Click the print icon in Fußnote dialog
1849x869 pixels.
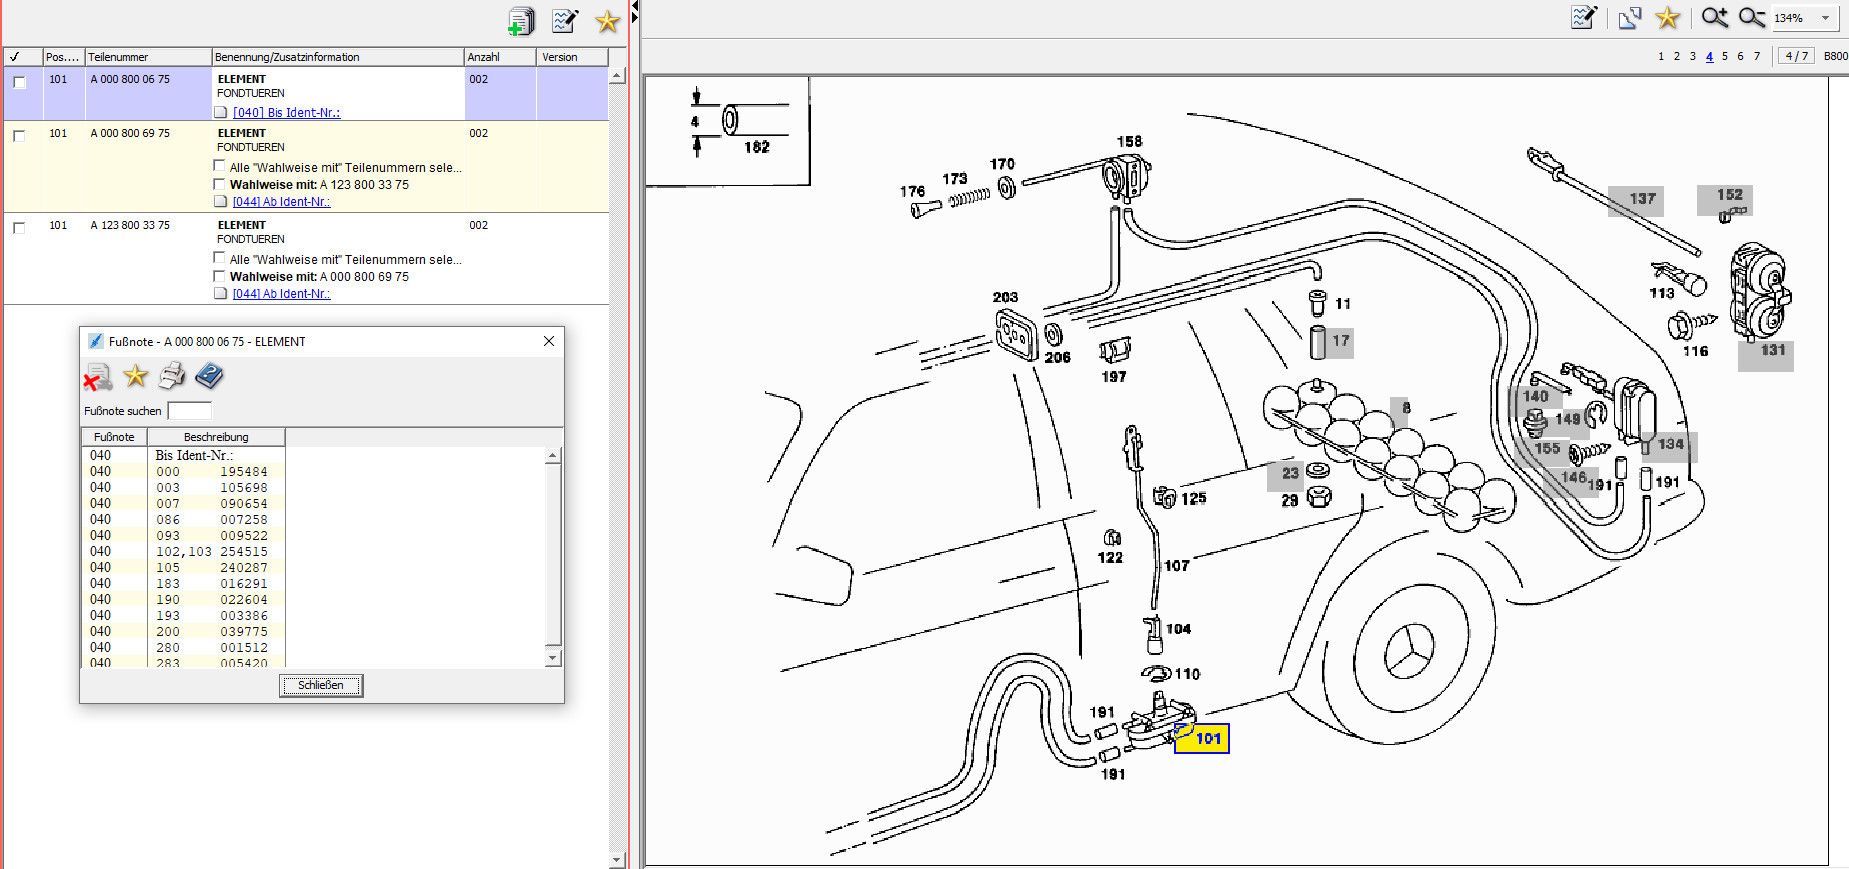[172, 376]
